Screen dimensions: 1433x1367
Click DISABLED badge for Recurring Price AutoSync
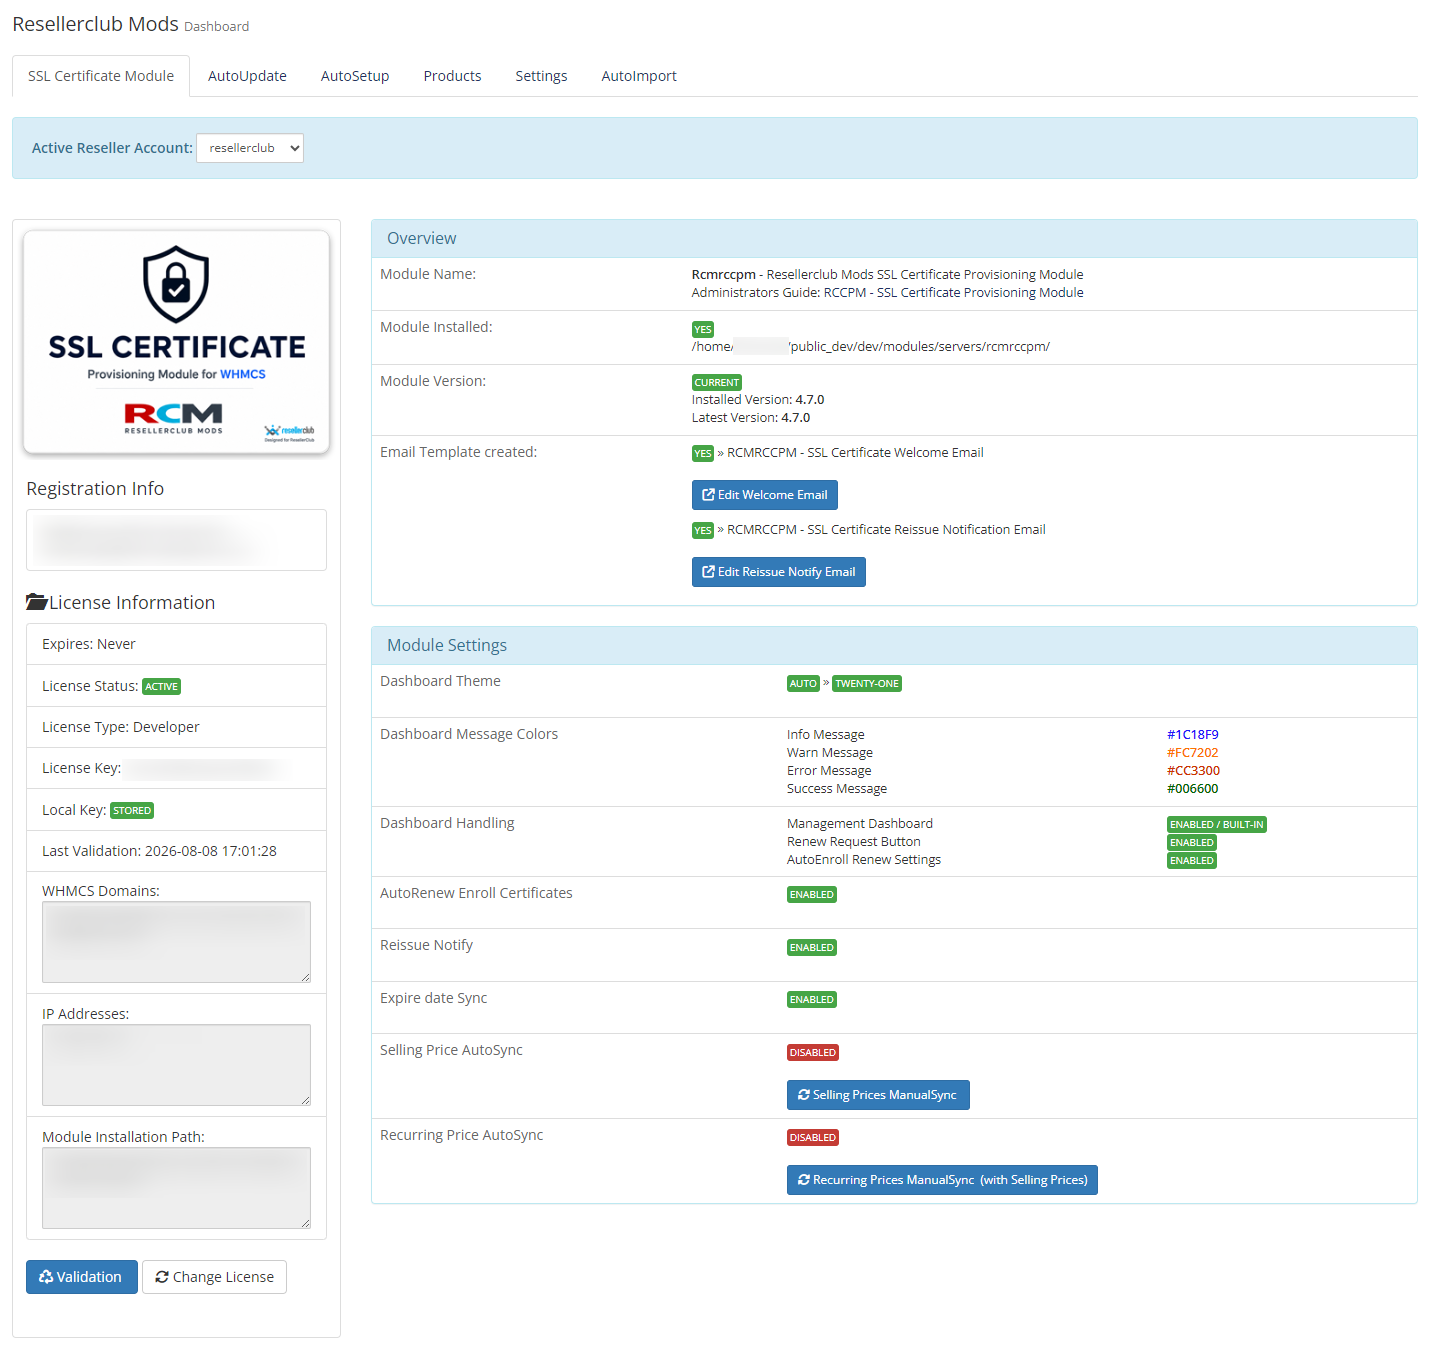(x=813, y=1138)
